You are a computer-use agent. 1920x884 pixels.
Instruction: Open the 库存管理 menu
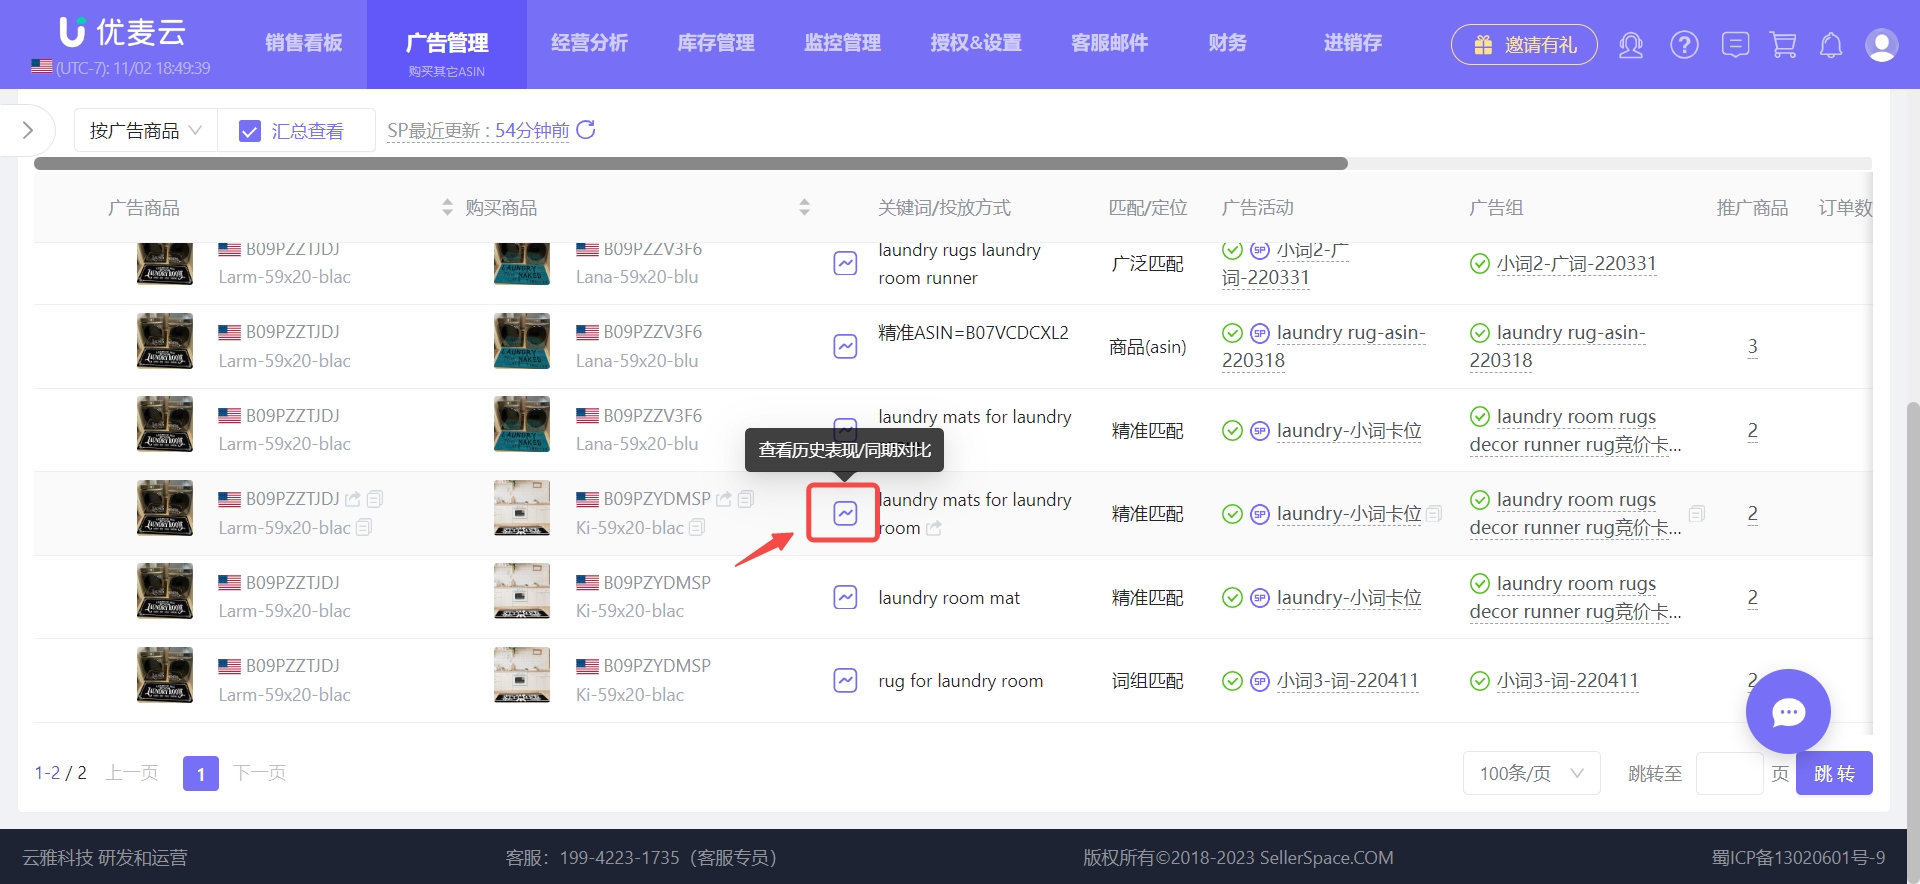[716, 43]
